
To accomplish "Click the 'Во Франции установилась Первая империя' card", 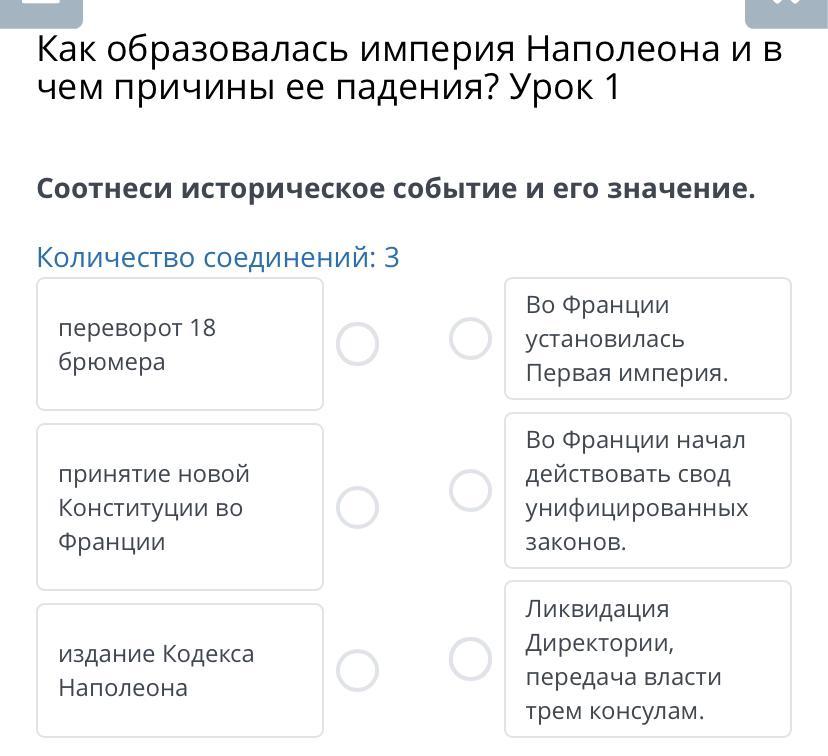I will point(647,339).
